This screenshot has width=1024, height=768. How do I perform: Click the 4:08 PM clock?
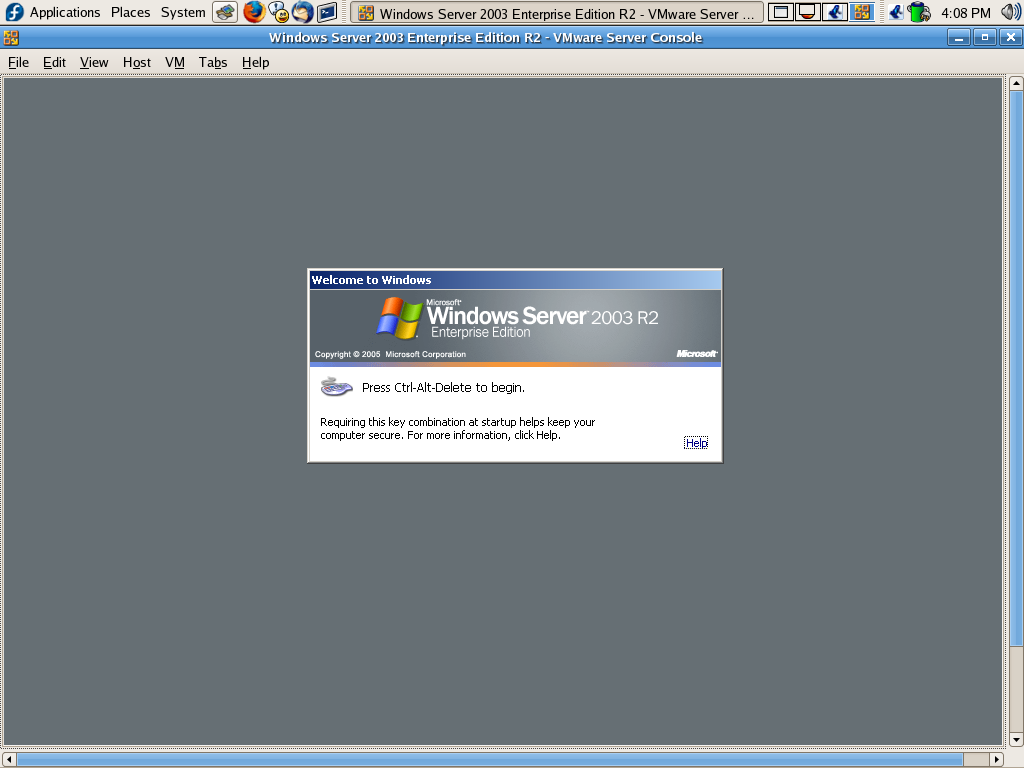click(965, 13)
